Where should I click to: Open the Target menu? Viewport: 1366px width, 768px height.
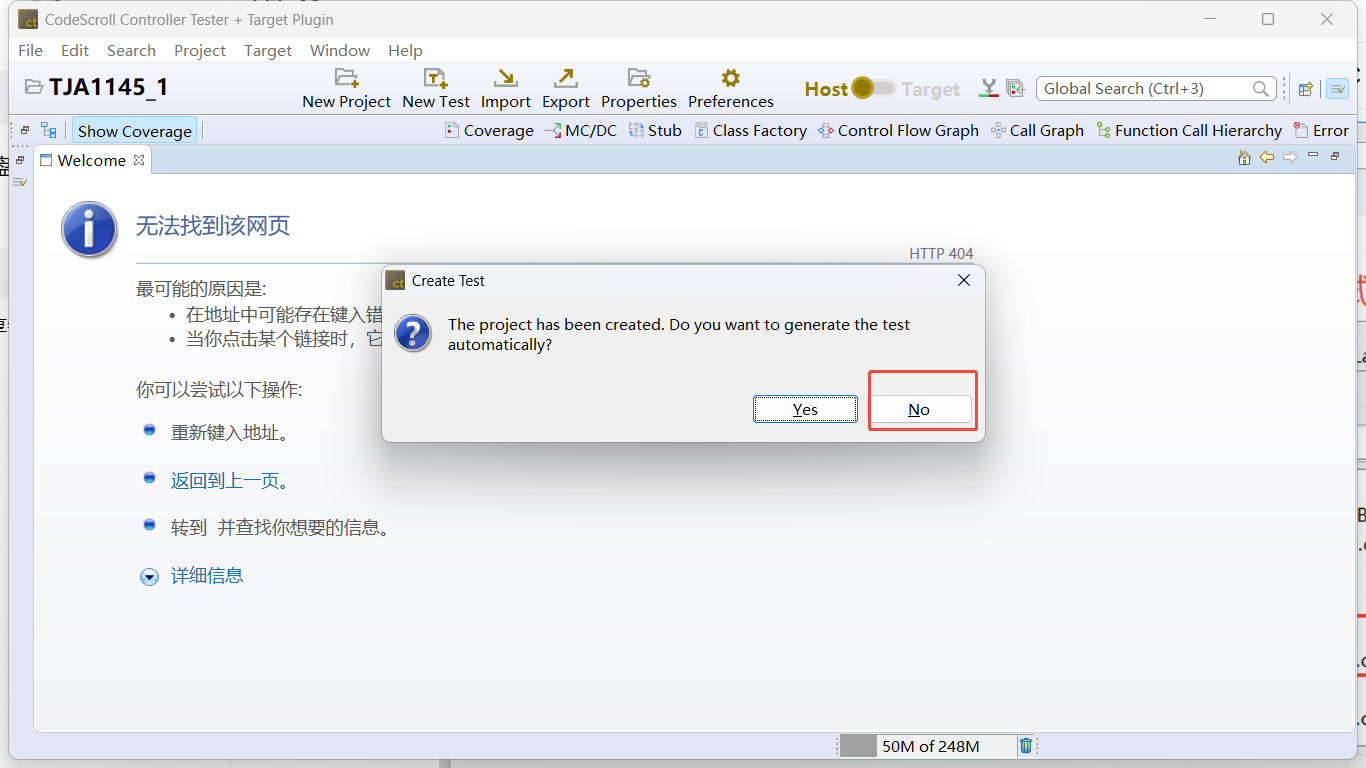[267, 50]
